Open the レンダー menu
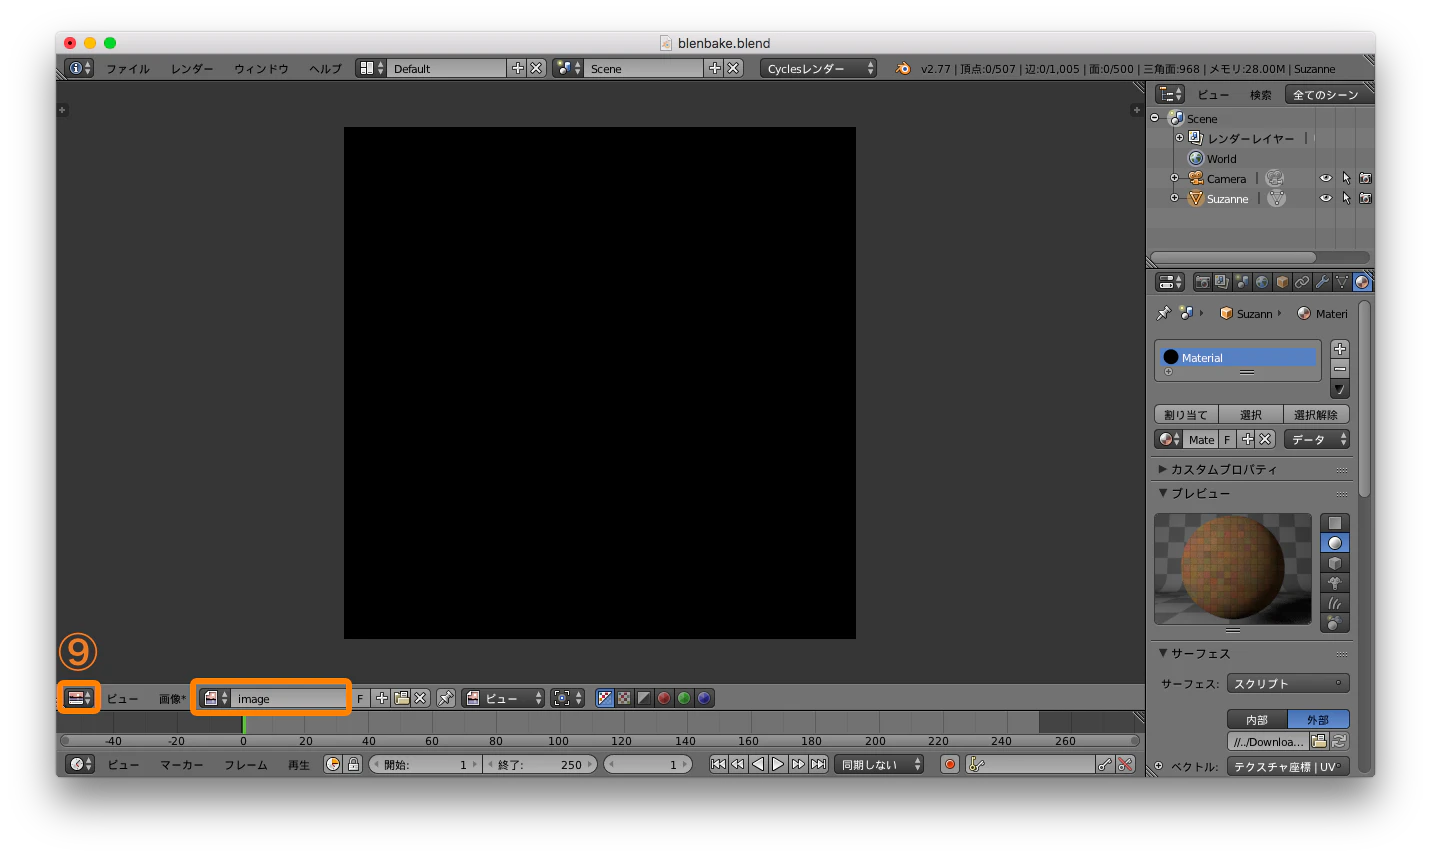The height and width of the screenshot is (857, 1431). click(x=192, y=69)
